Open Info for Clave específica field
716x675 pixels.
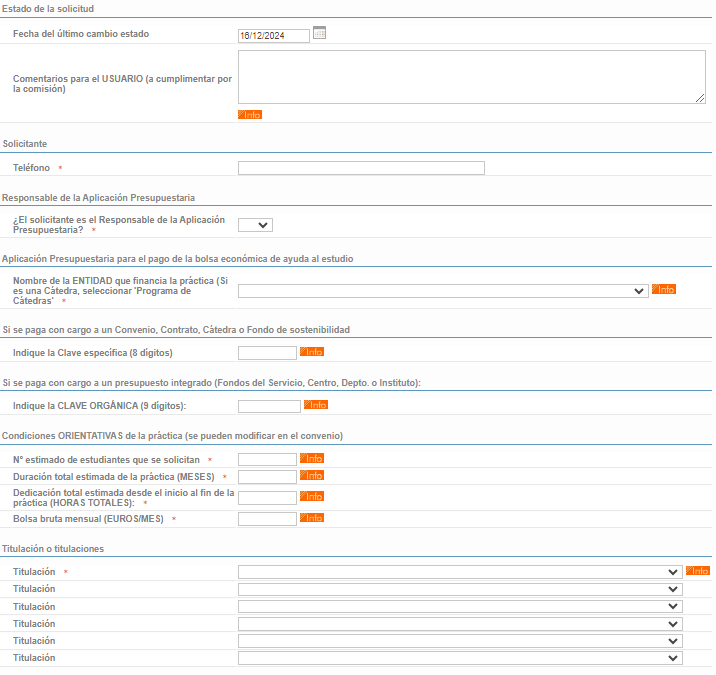coord(312,352)
